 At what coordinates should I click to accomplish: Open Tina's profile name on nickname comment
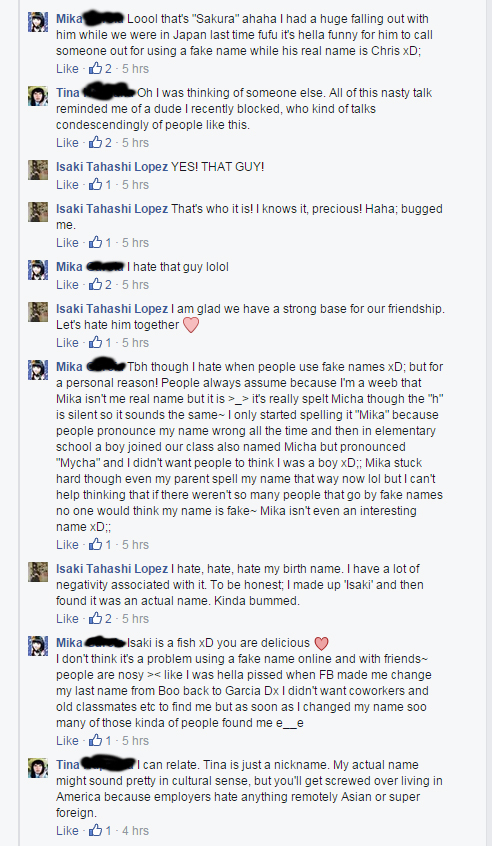pyautogui.click(x=67, y=765)
